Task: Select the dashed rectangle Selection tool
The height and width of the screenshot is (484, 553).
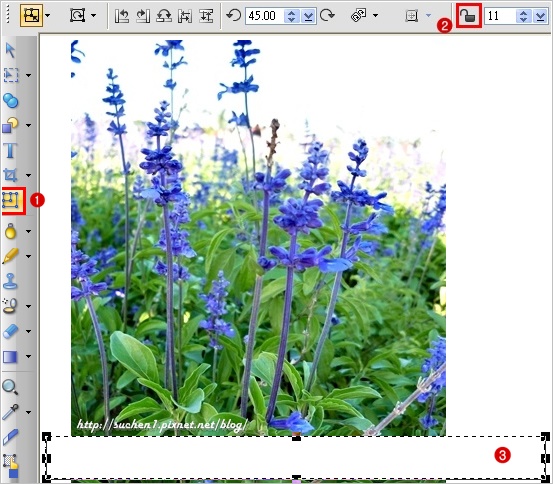Action: pos(11,75)
